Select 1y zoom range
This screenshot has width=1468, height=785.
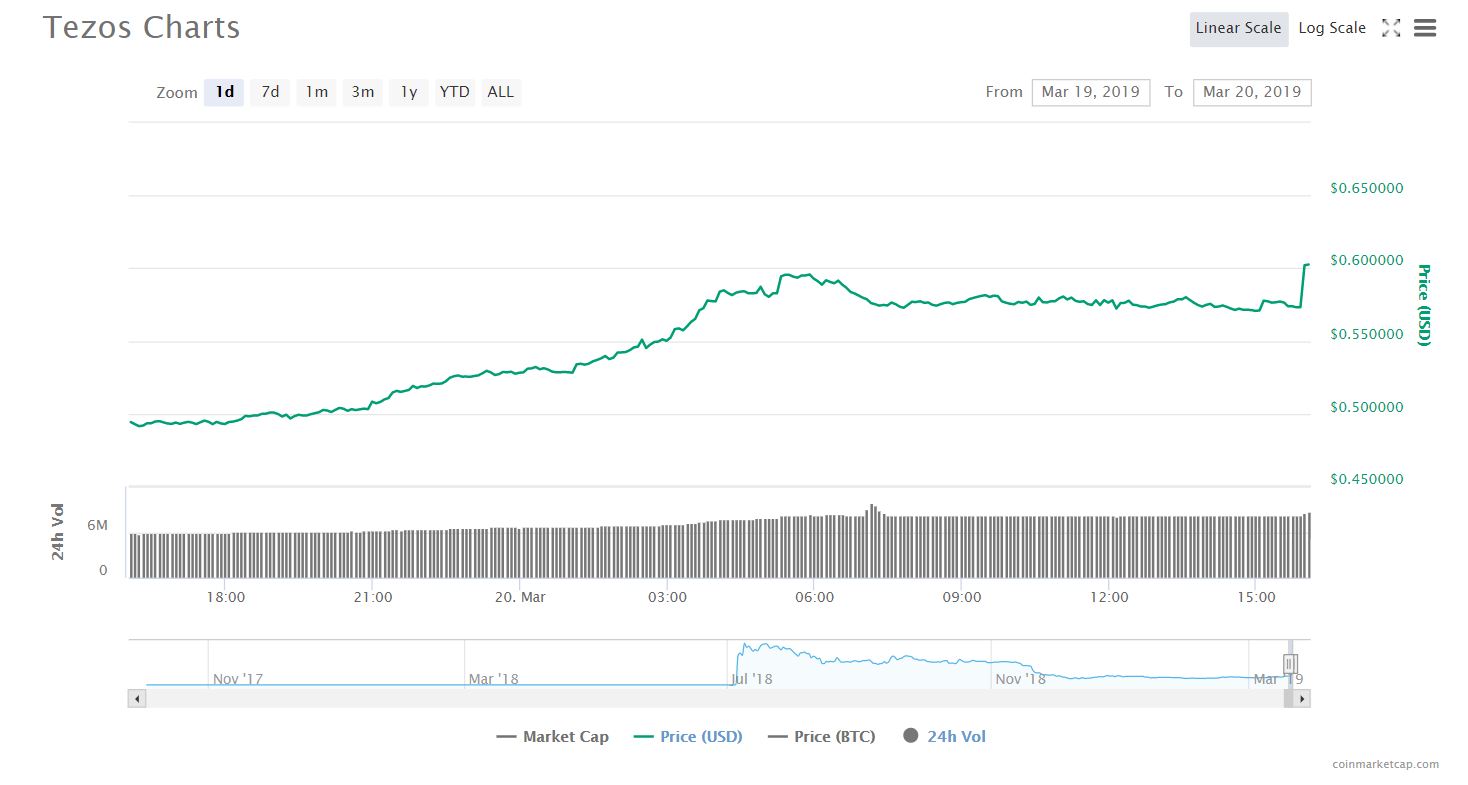click(x=408, y=92)
